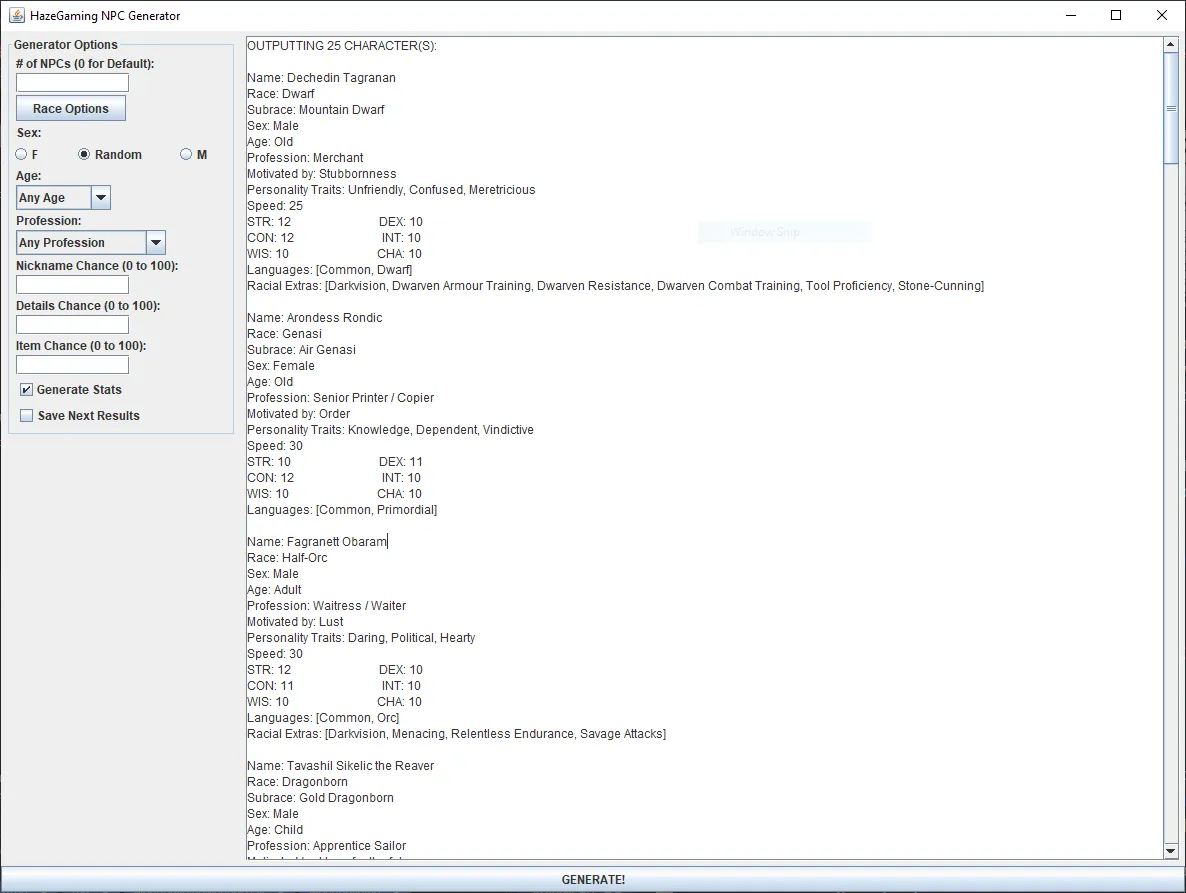Click 'OUTPUTTING 25 CHARACTER(S):' header line
Image resolution: width=1186 pixels, height=893 pixels.
coord(342,45)
